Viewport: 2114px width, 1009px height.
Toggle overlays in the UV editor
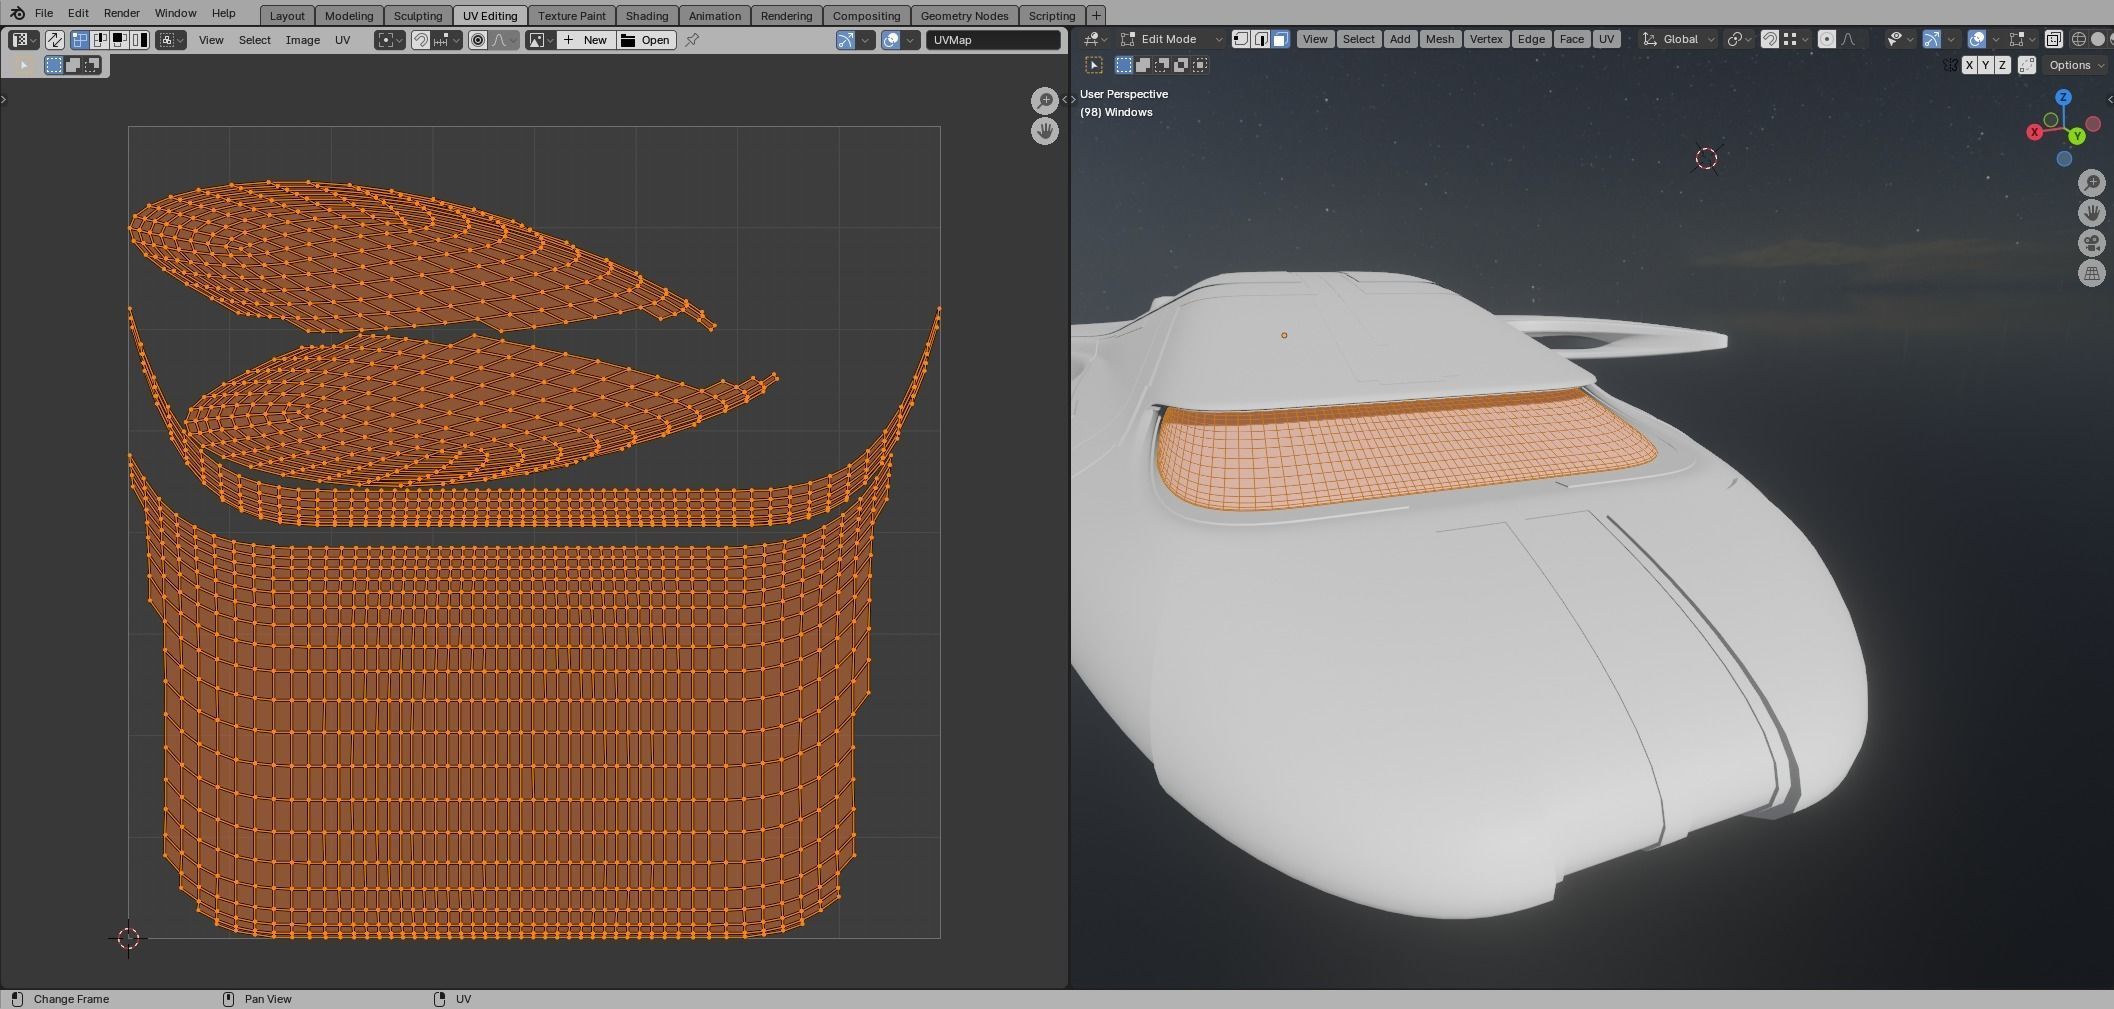[x=891, y=40]
